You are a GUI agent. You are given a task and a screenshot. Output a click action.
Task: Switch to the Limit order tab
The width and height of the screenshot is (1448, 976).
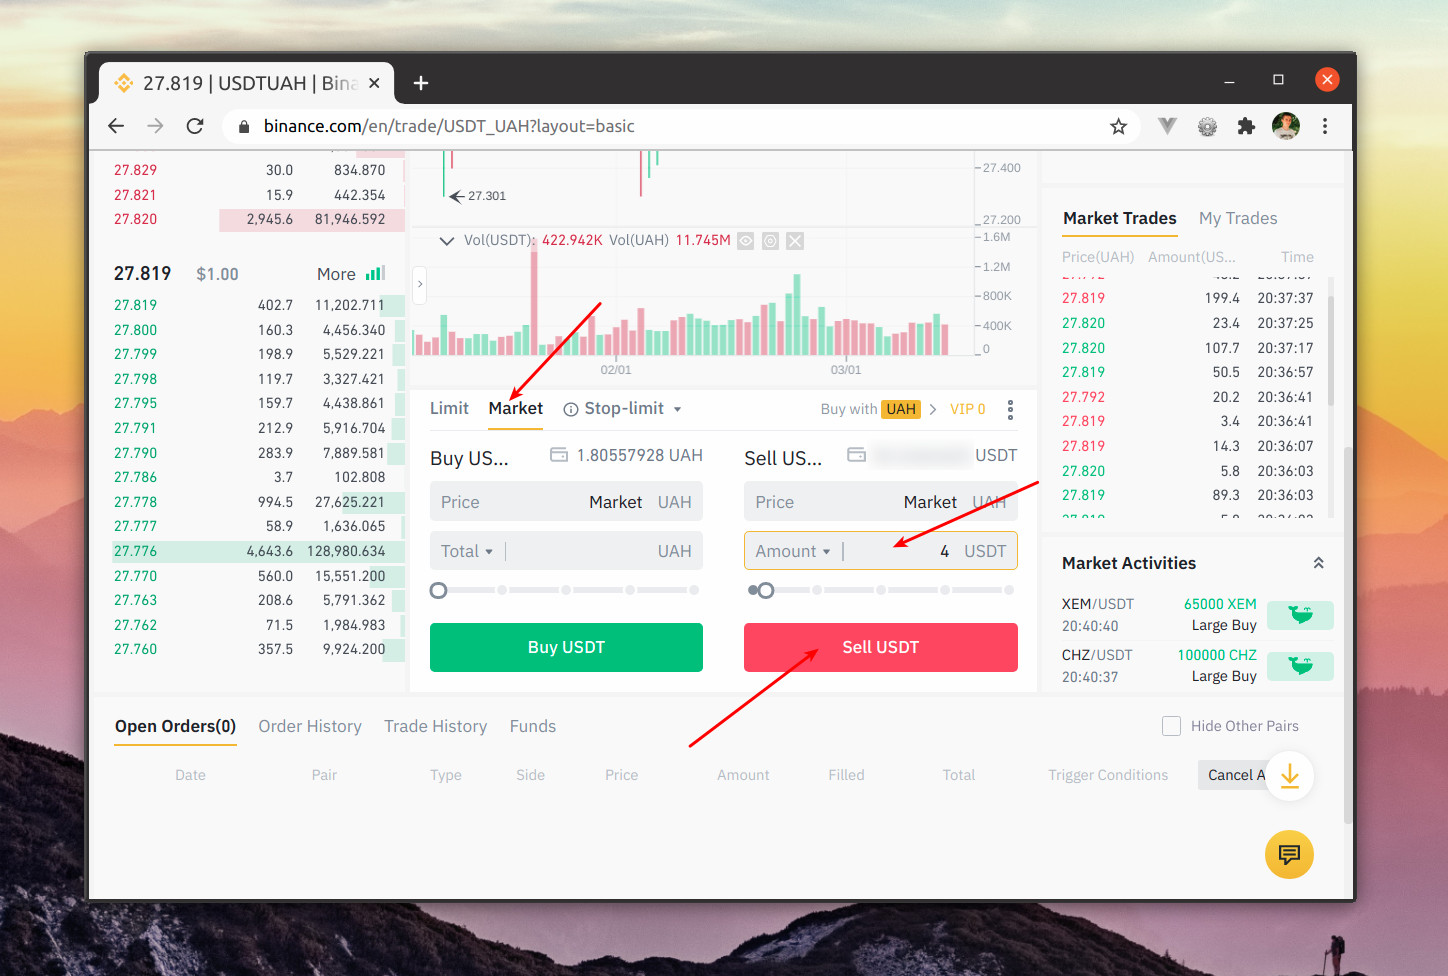[x=449, y=408]
